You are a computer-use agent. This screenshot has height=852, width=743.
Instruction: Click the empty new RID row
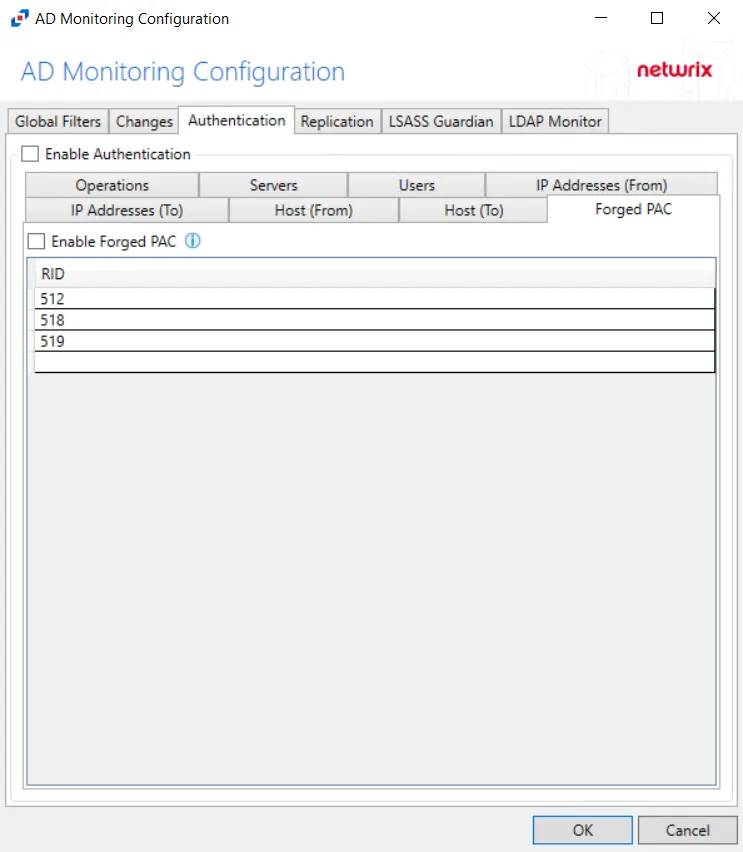click(374, 362)
